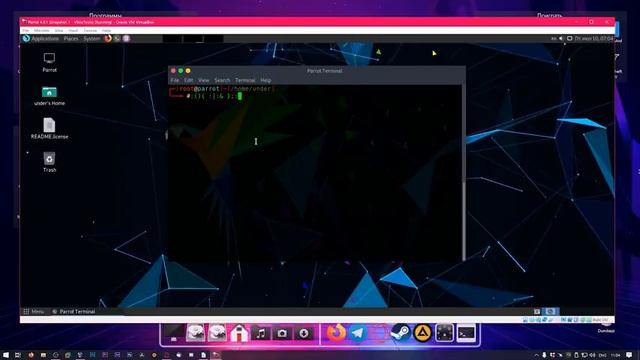Open README.license file on the desktop
Image resolution: width=640 pixels, height=360 pixels.
pos(49,128)
